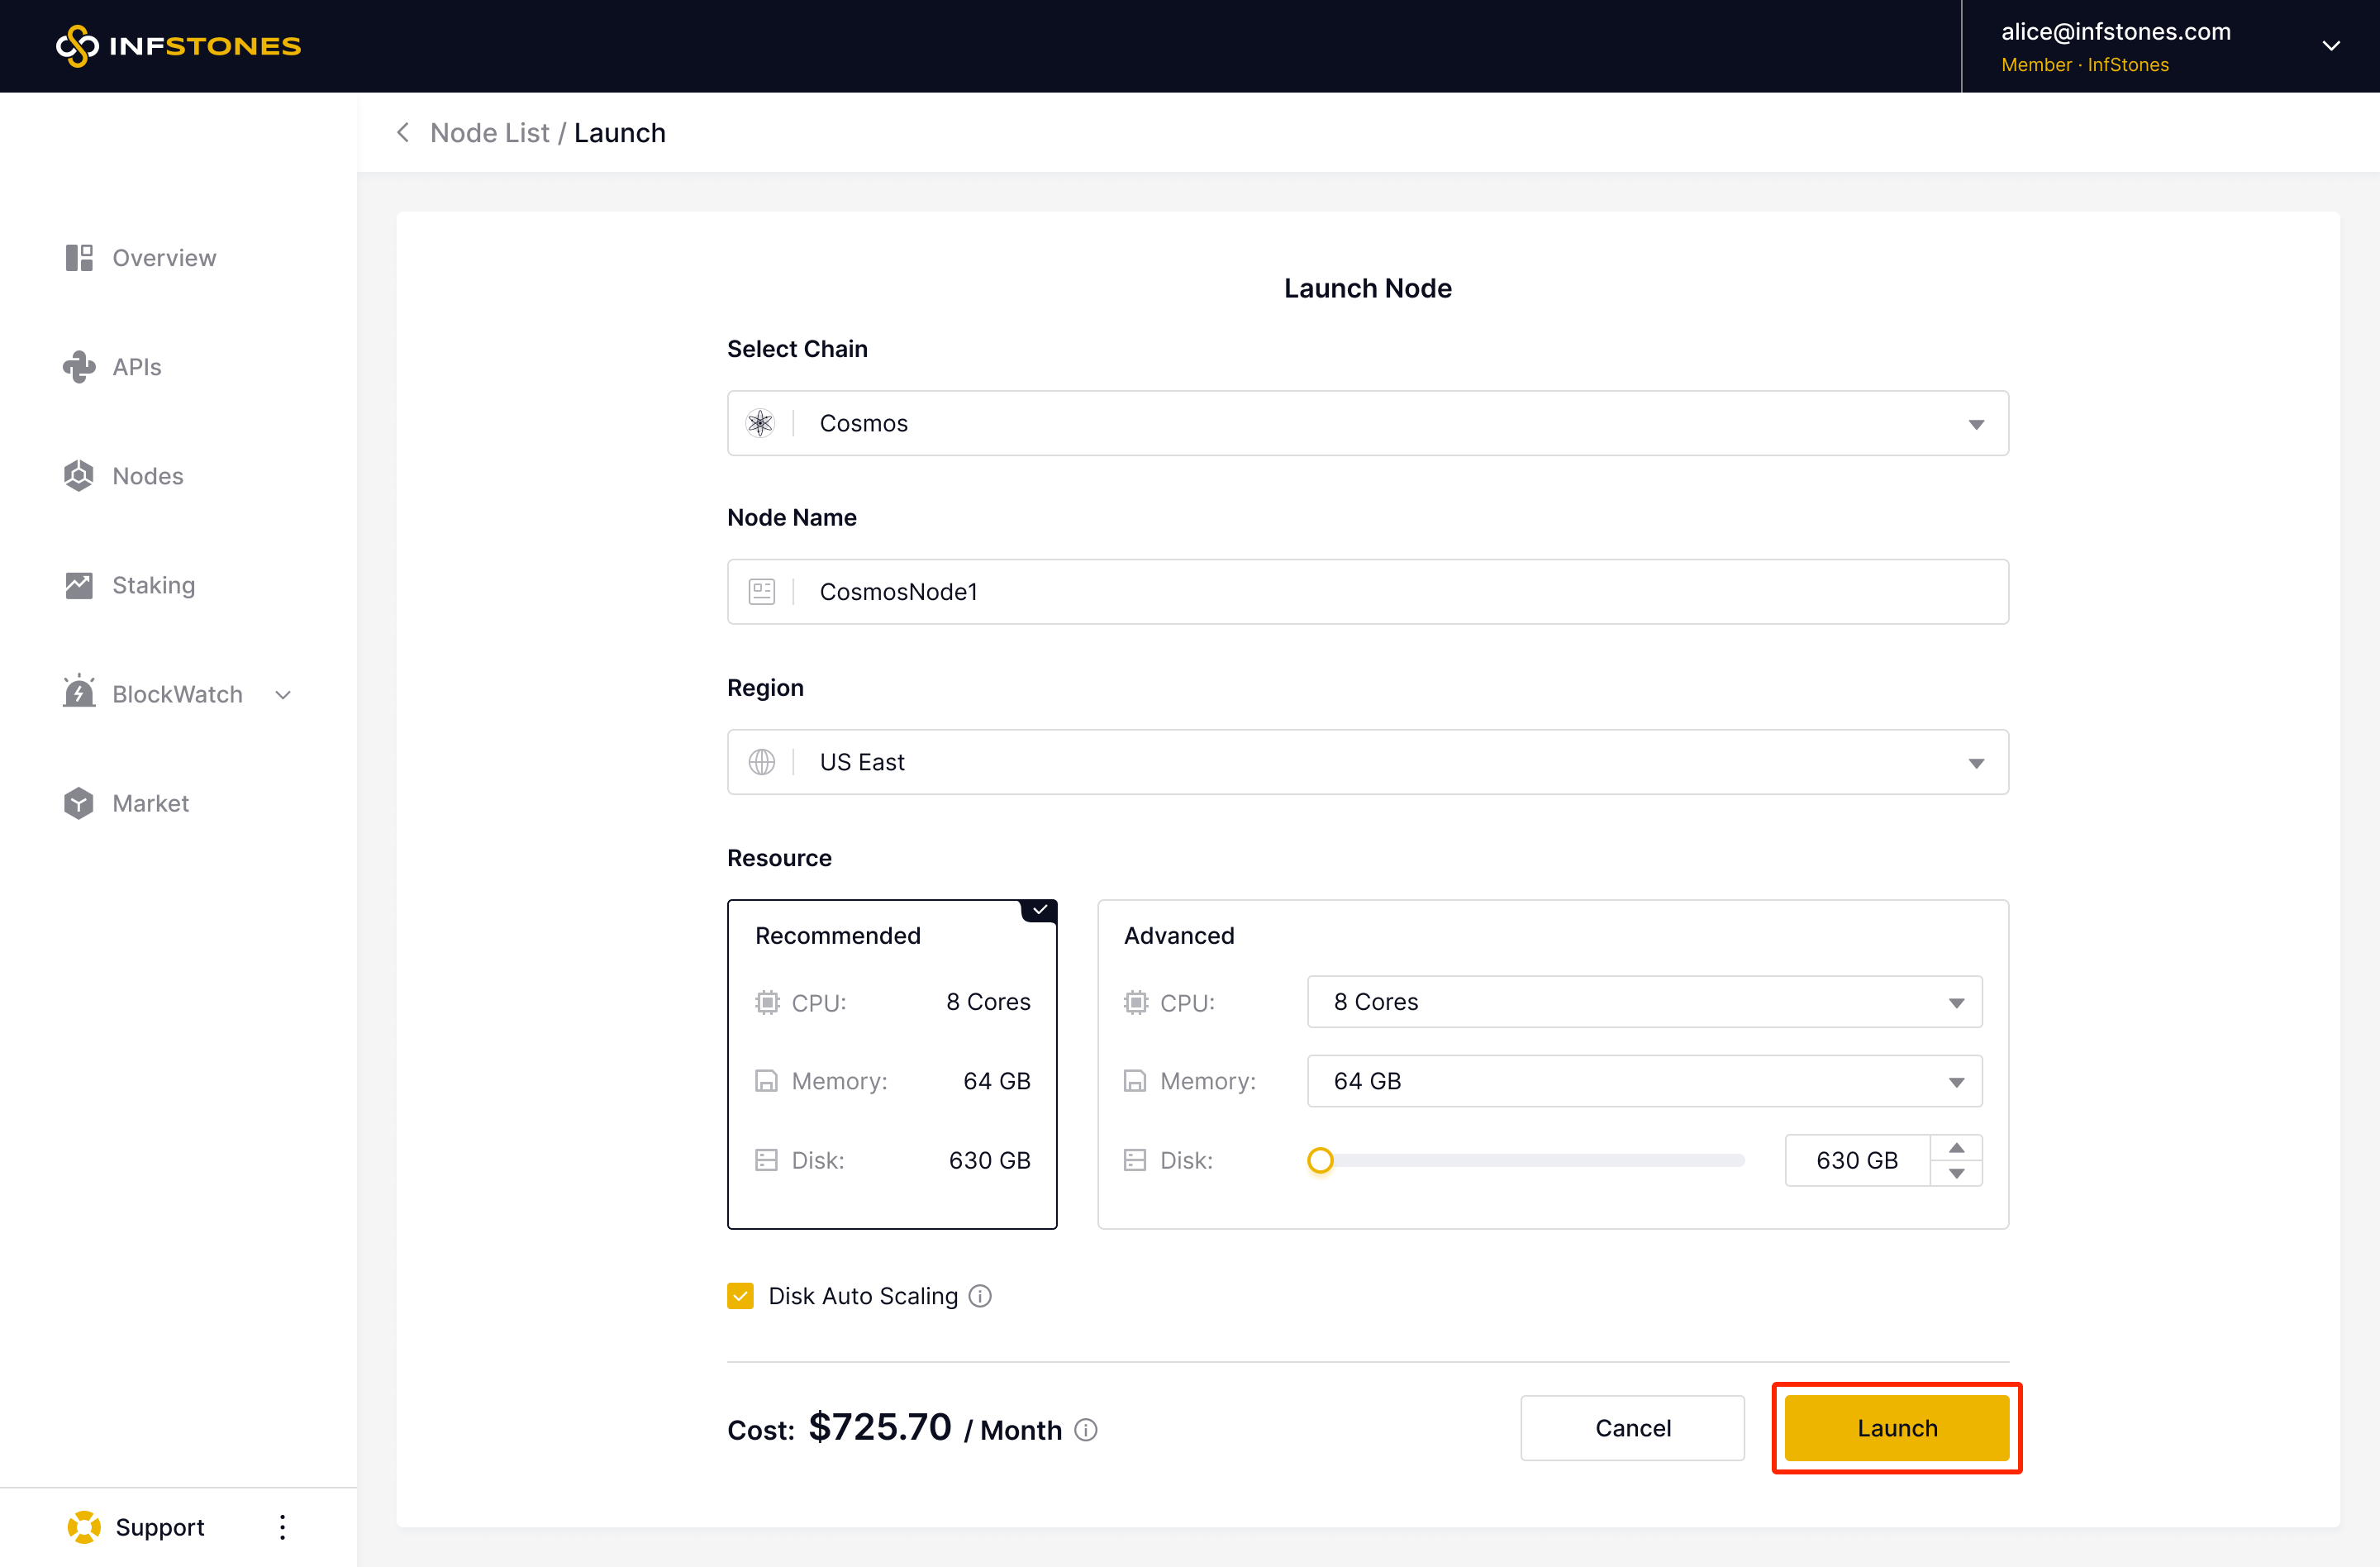Expand the BlockWatch sidebar menu
The image size is (2380, 1567).
pyautogui.click(x=178, y=694)
